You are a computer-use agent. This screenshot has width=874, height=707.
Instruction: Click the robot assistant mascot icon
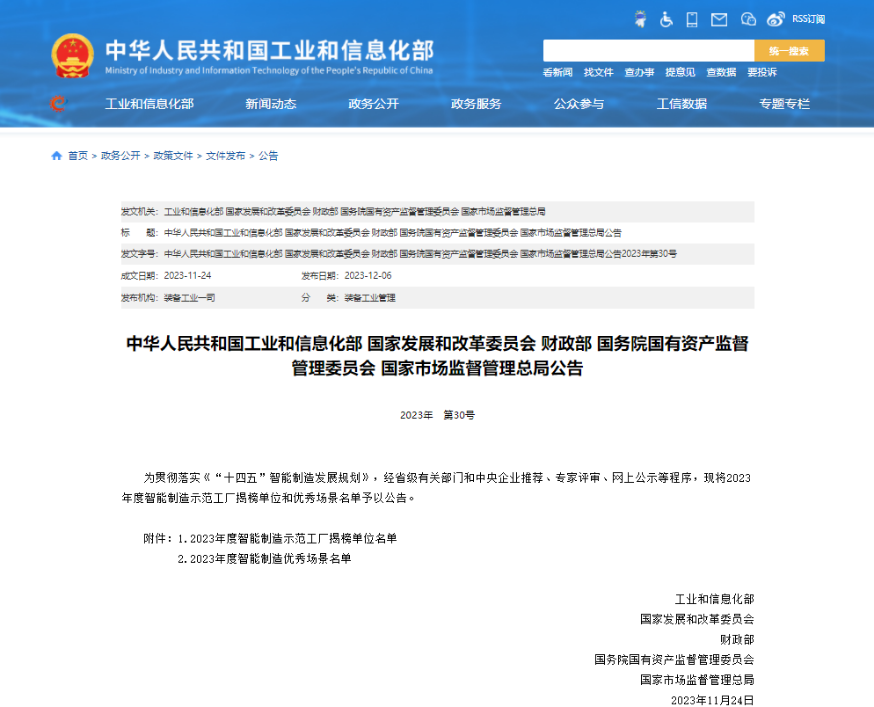(639, 18)
